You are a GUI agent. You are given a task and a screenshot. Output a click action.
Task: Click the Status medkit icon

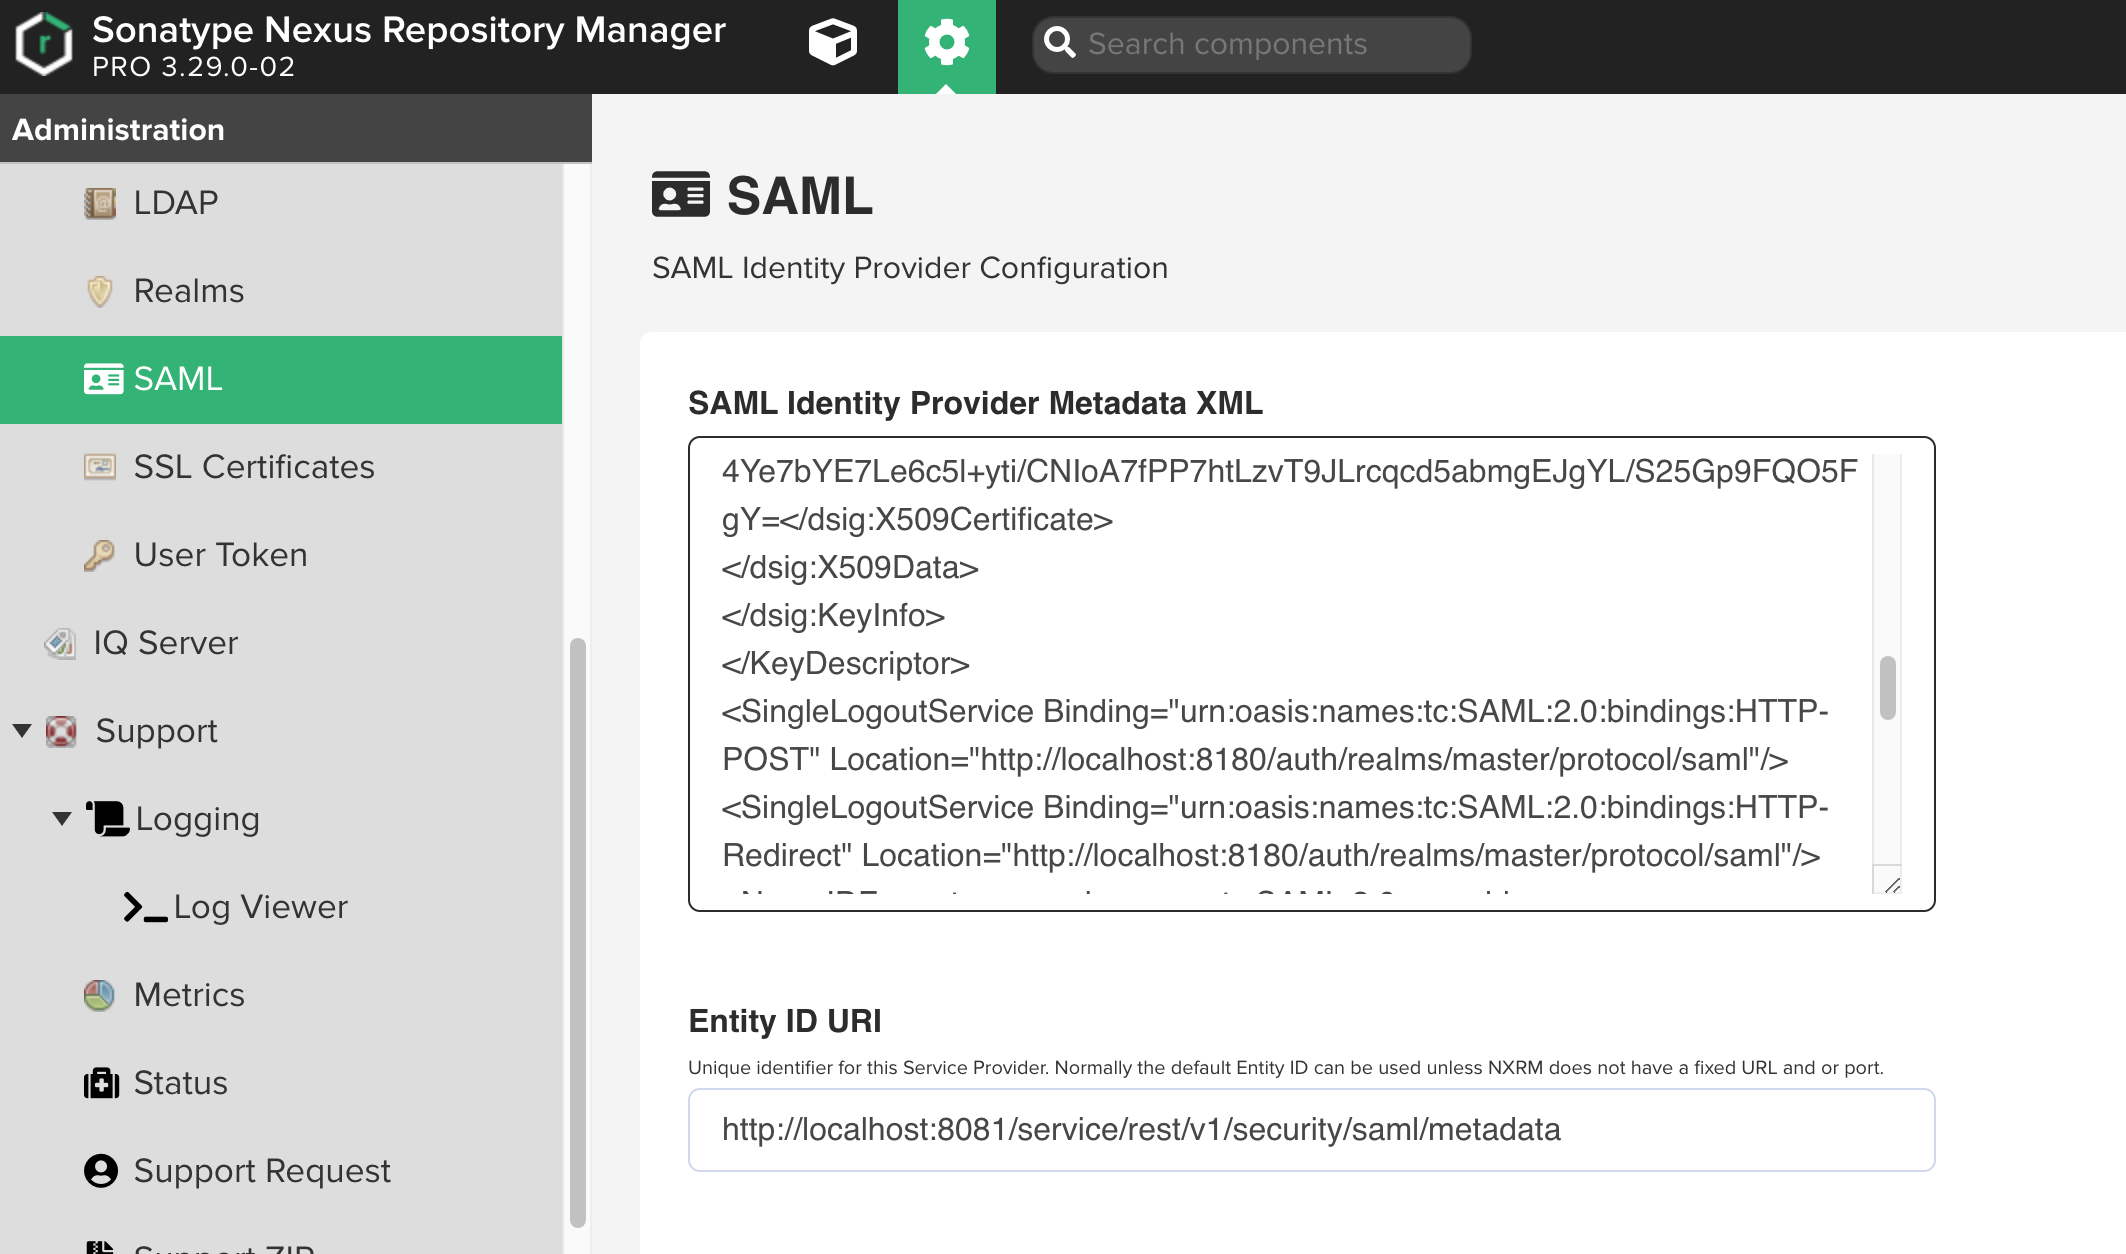point(101,1083)
